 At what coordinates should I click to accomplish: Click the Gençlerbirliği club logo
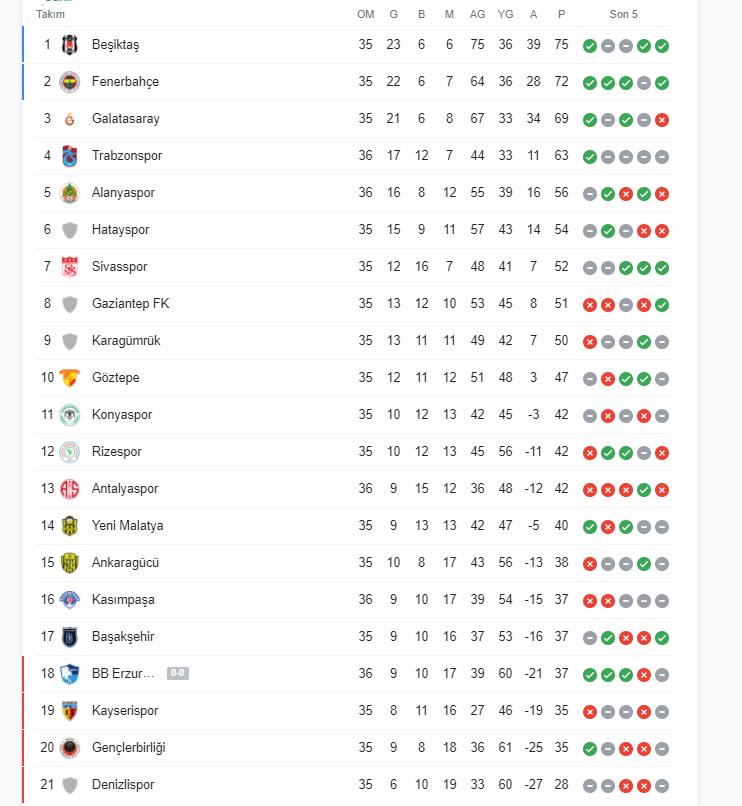(69, 748)
